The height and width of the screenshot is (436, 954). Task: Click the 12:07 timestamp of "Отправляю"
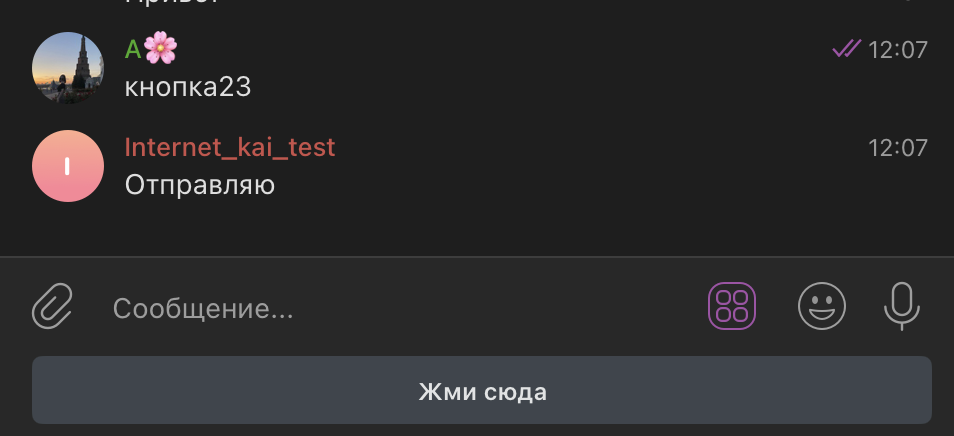[x=898, y=148]
